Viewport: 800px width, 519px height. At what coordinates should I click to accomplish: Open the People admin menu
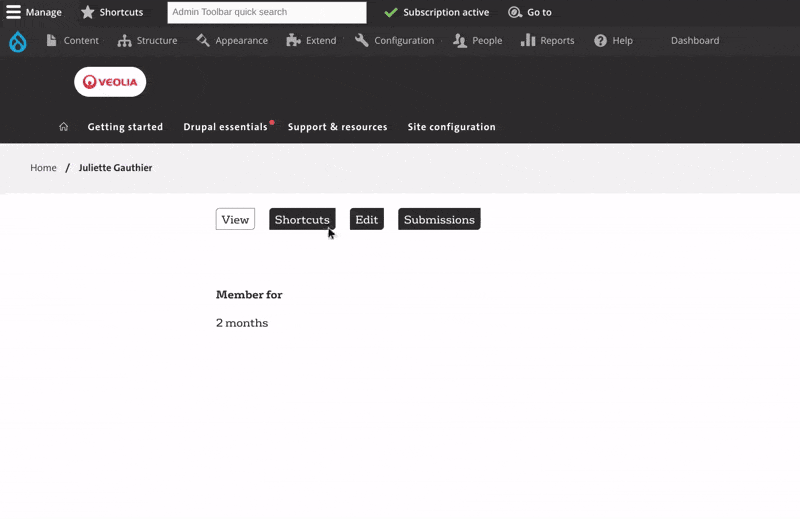pyautogui.click(x=477, y=41)
